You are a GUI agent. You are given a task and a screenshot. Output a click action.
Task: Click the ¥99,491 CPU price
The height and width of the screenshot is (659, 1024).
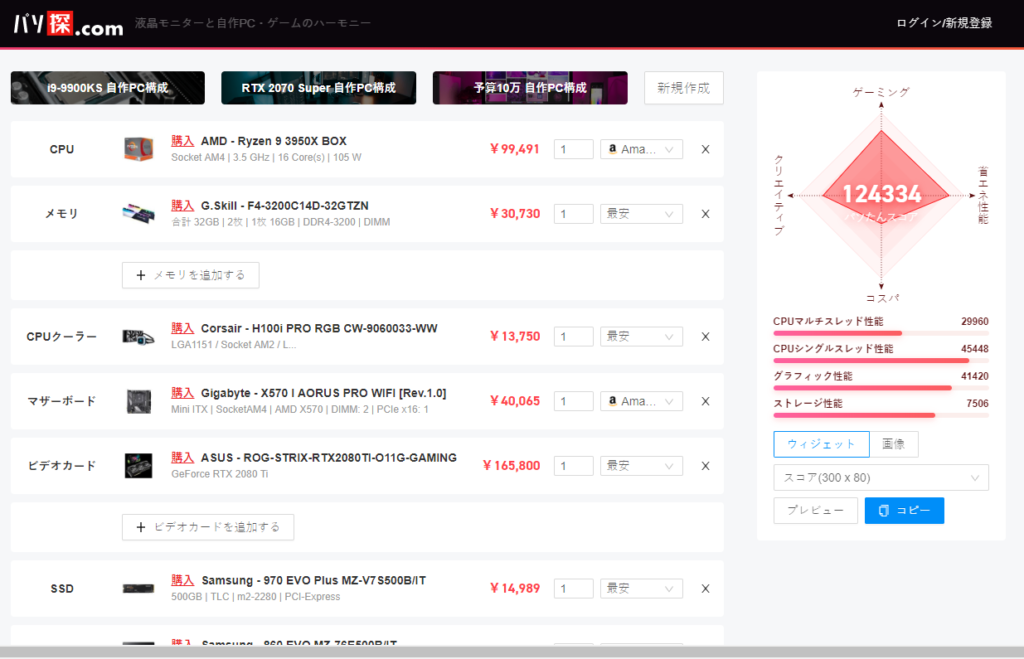515,149
